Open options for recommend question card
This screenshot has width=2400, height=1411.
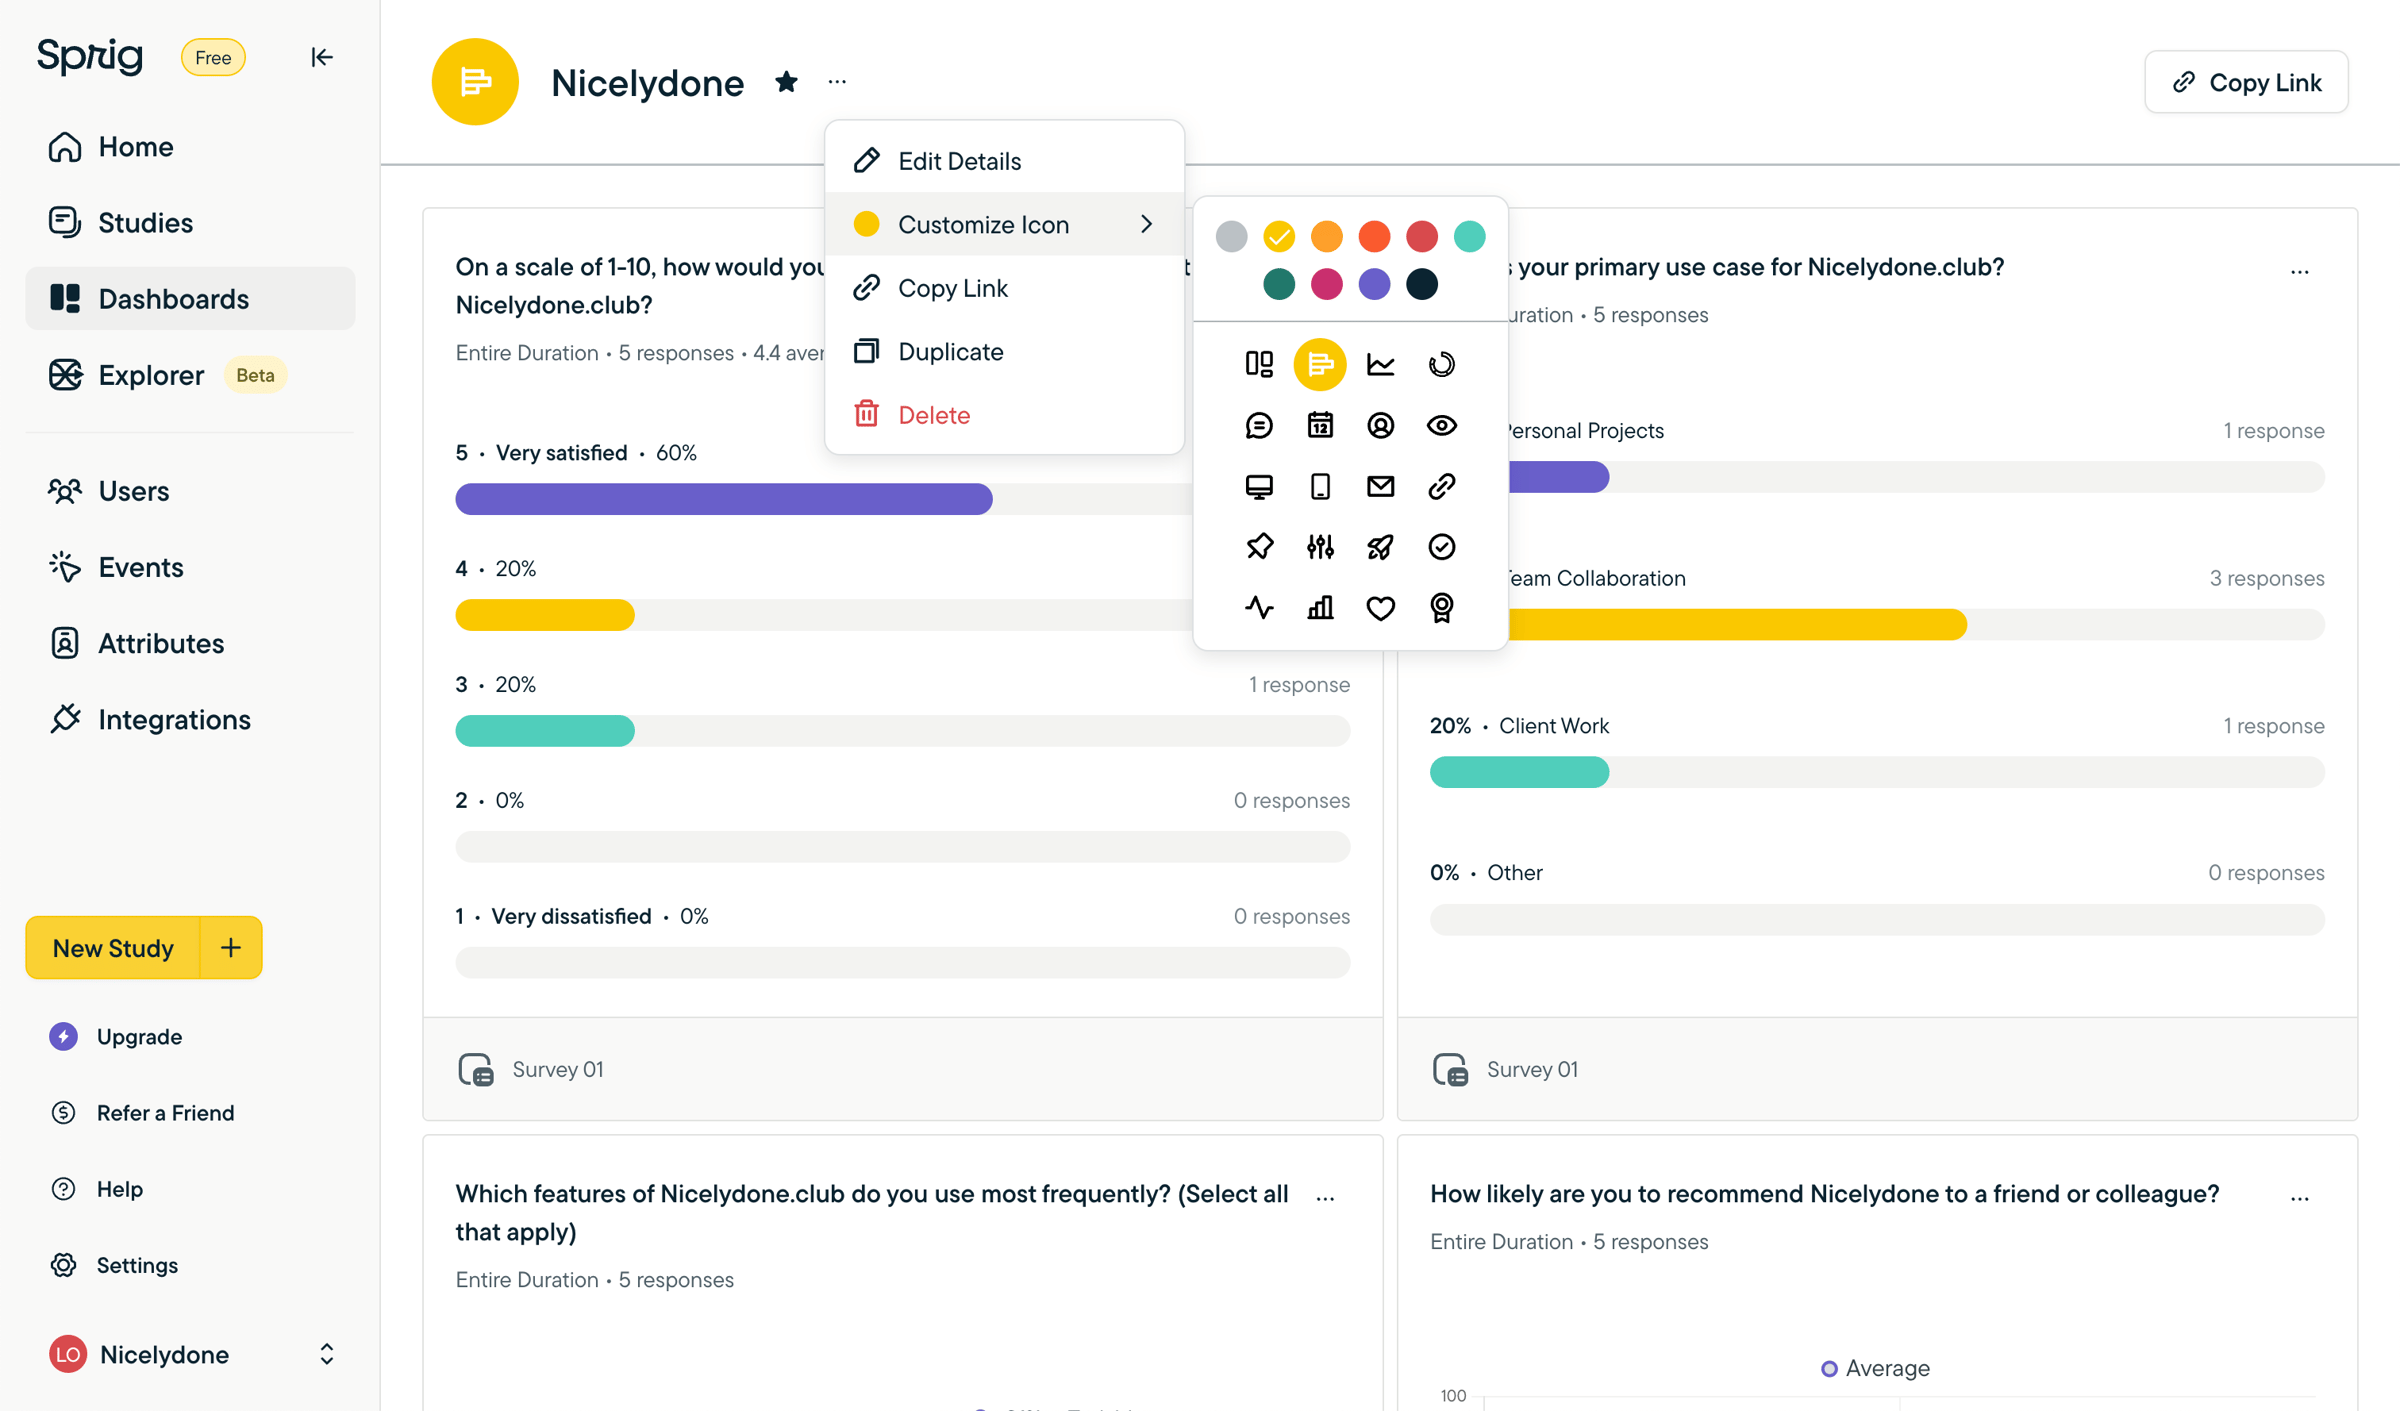coord(2299,1198)
